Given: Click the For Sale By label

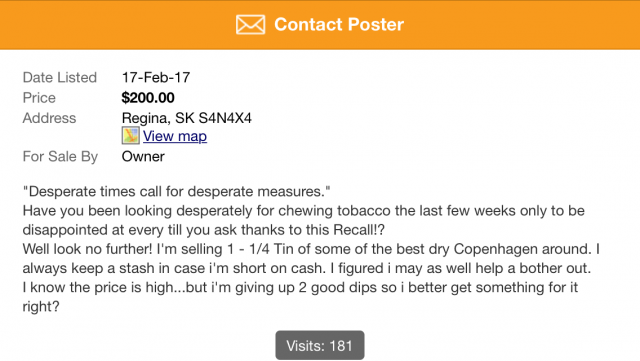Looking at the screenshot, I should click(60, 157).
